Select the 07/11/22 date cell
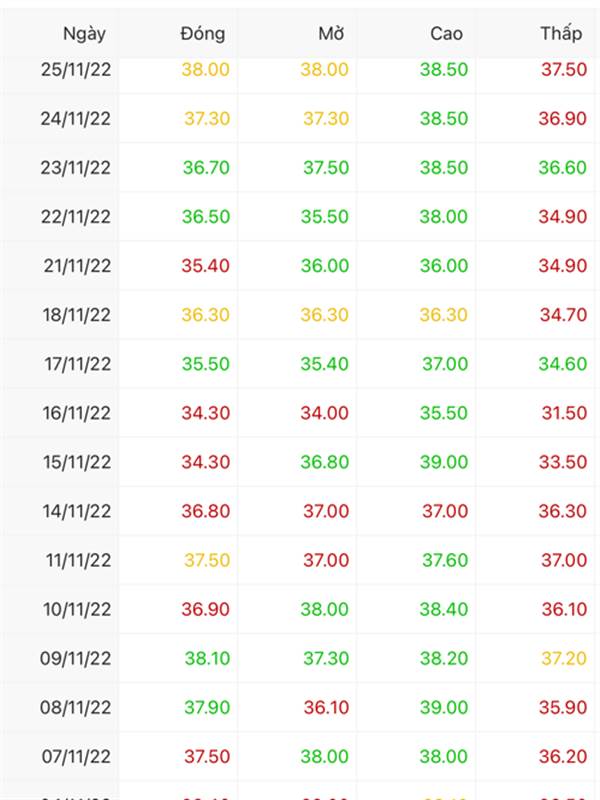 76,756
